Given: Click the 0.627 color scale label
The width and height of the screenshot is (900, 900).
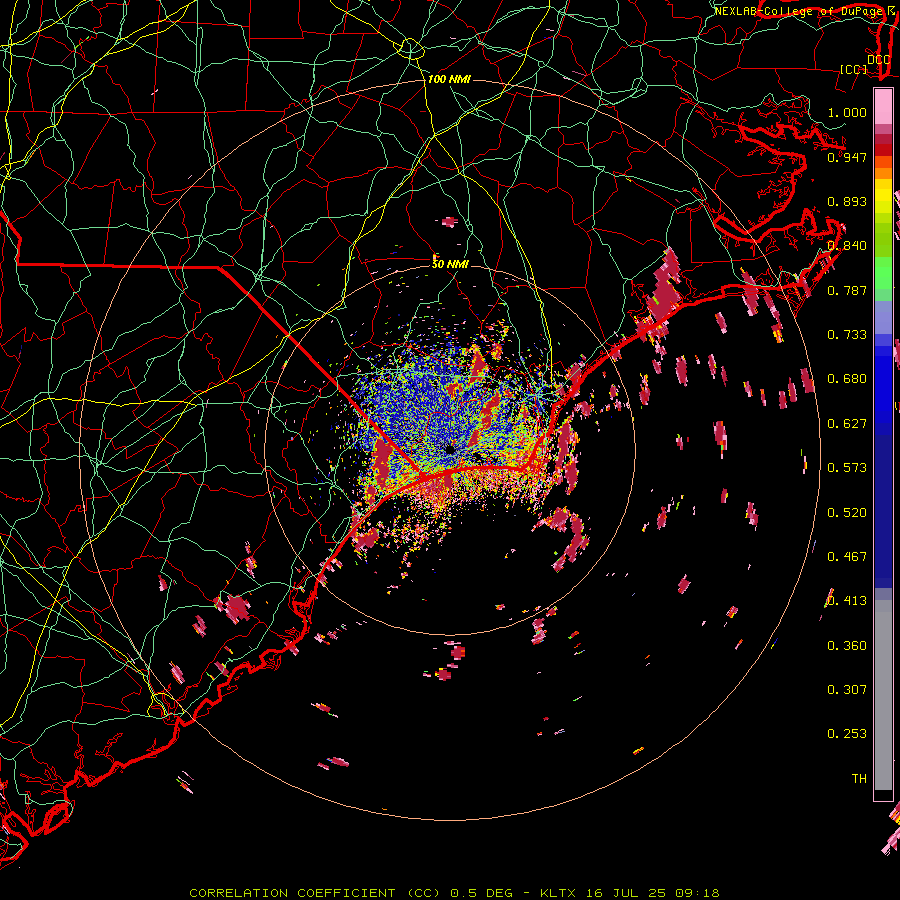Looking at the screenshot, I should pyautogui.click(x=847, y=423).
